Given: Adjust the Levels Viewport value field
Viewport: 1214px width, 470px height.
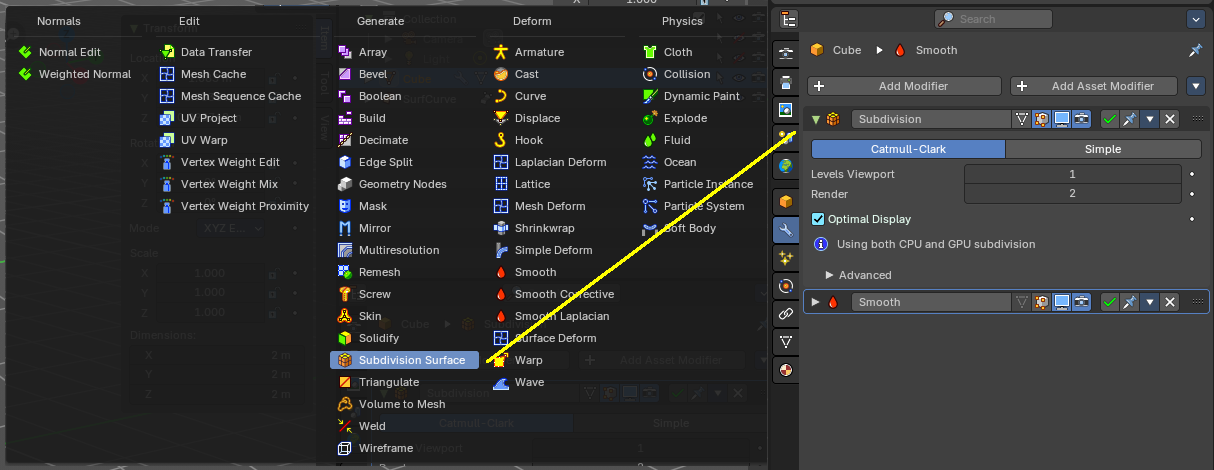Looking at the screenshot, I should (1072, 174).
